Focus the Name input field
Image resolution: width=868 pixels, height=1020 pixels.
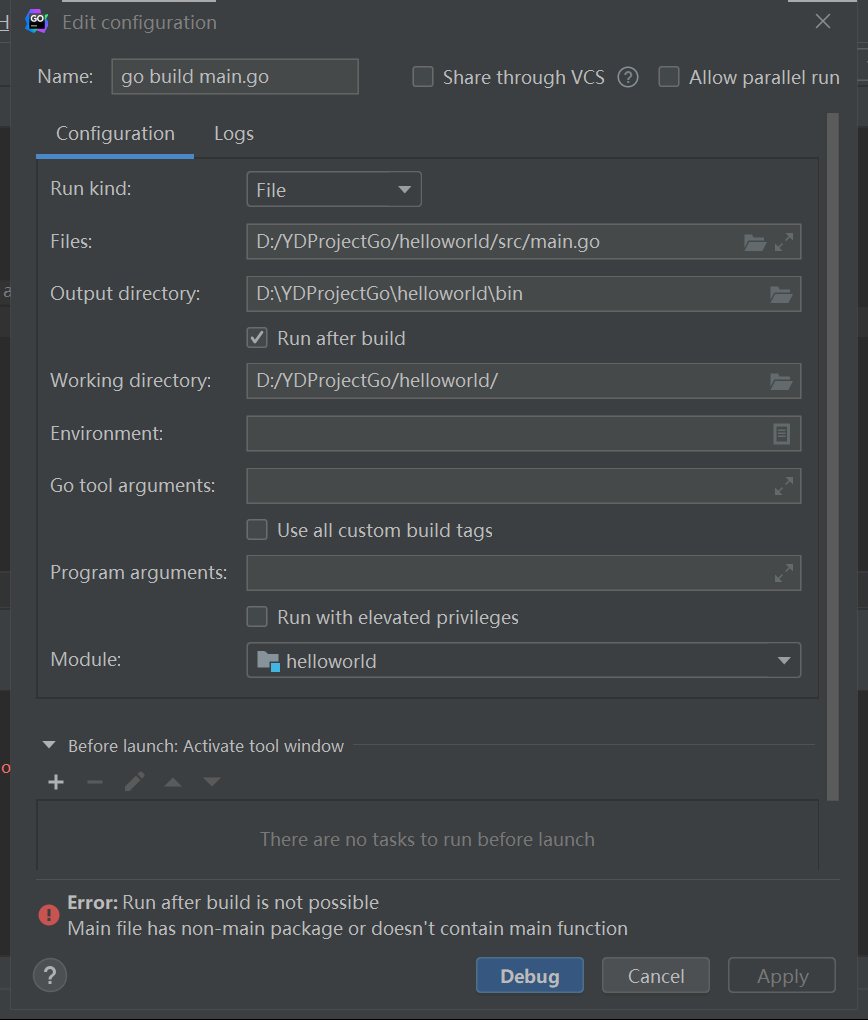pyautogui.click(x=235, y=77)
